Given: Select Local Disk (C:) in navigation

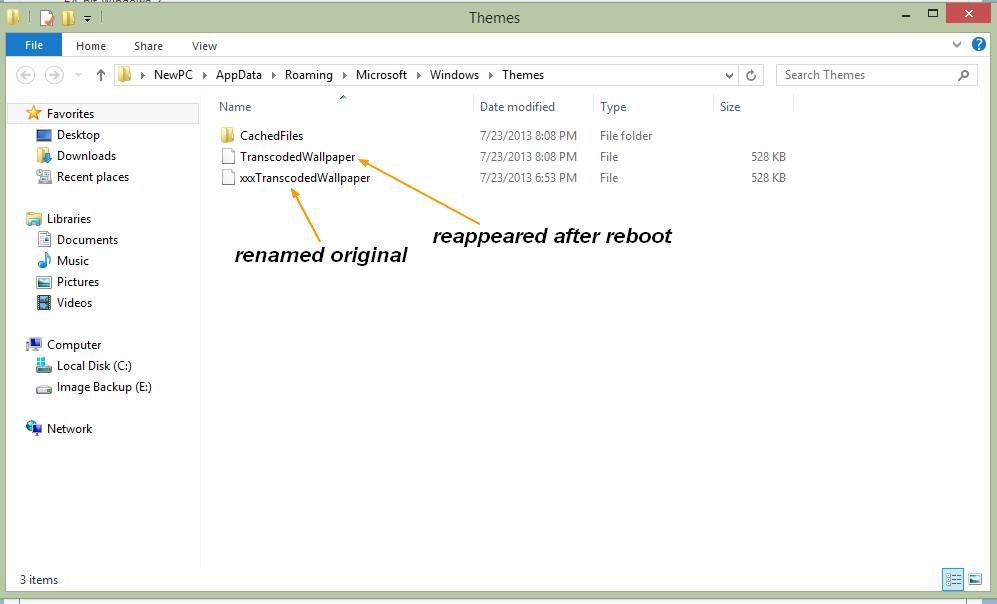Looking at the screenshot, I should pyautogui.click(x=94, y=366).
